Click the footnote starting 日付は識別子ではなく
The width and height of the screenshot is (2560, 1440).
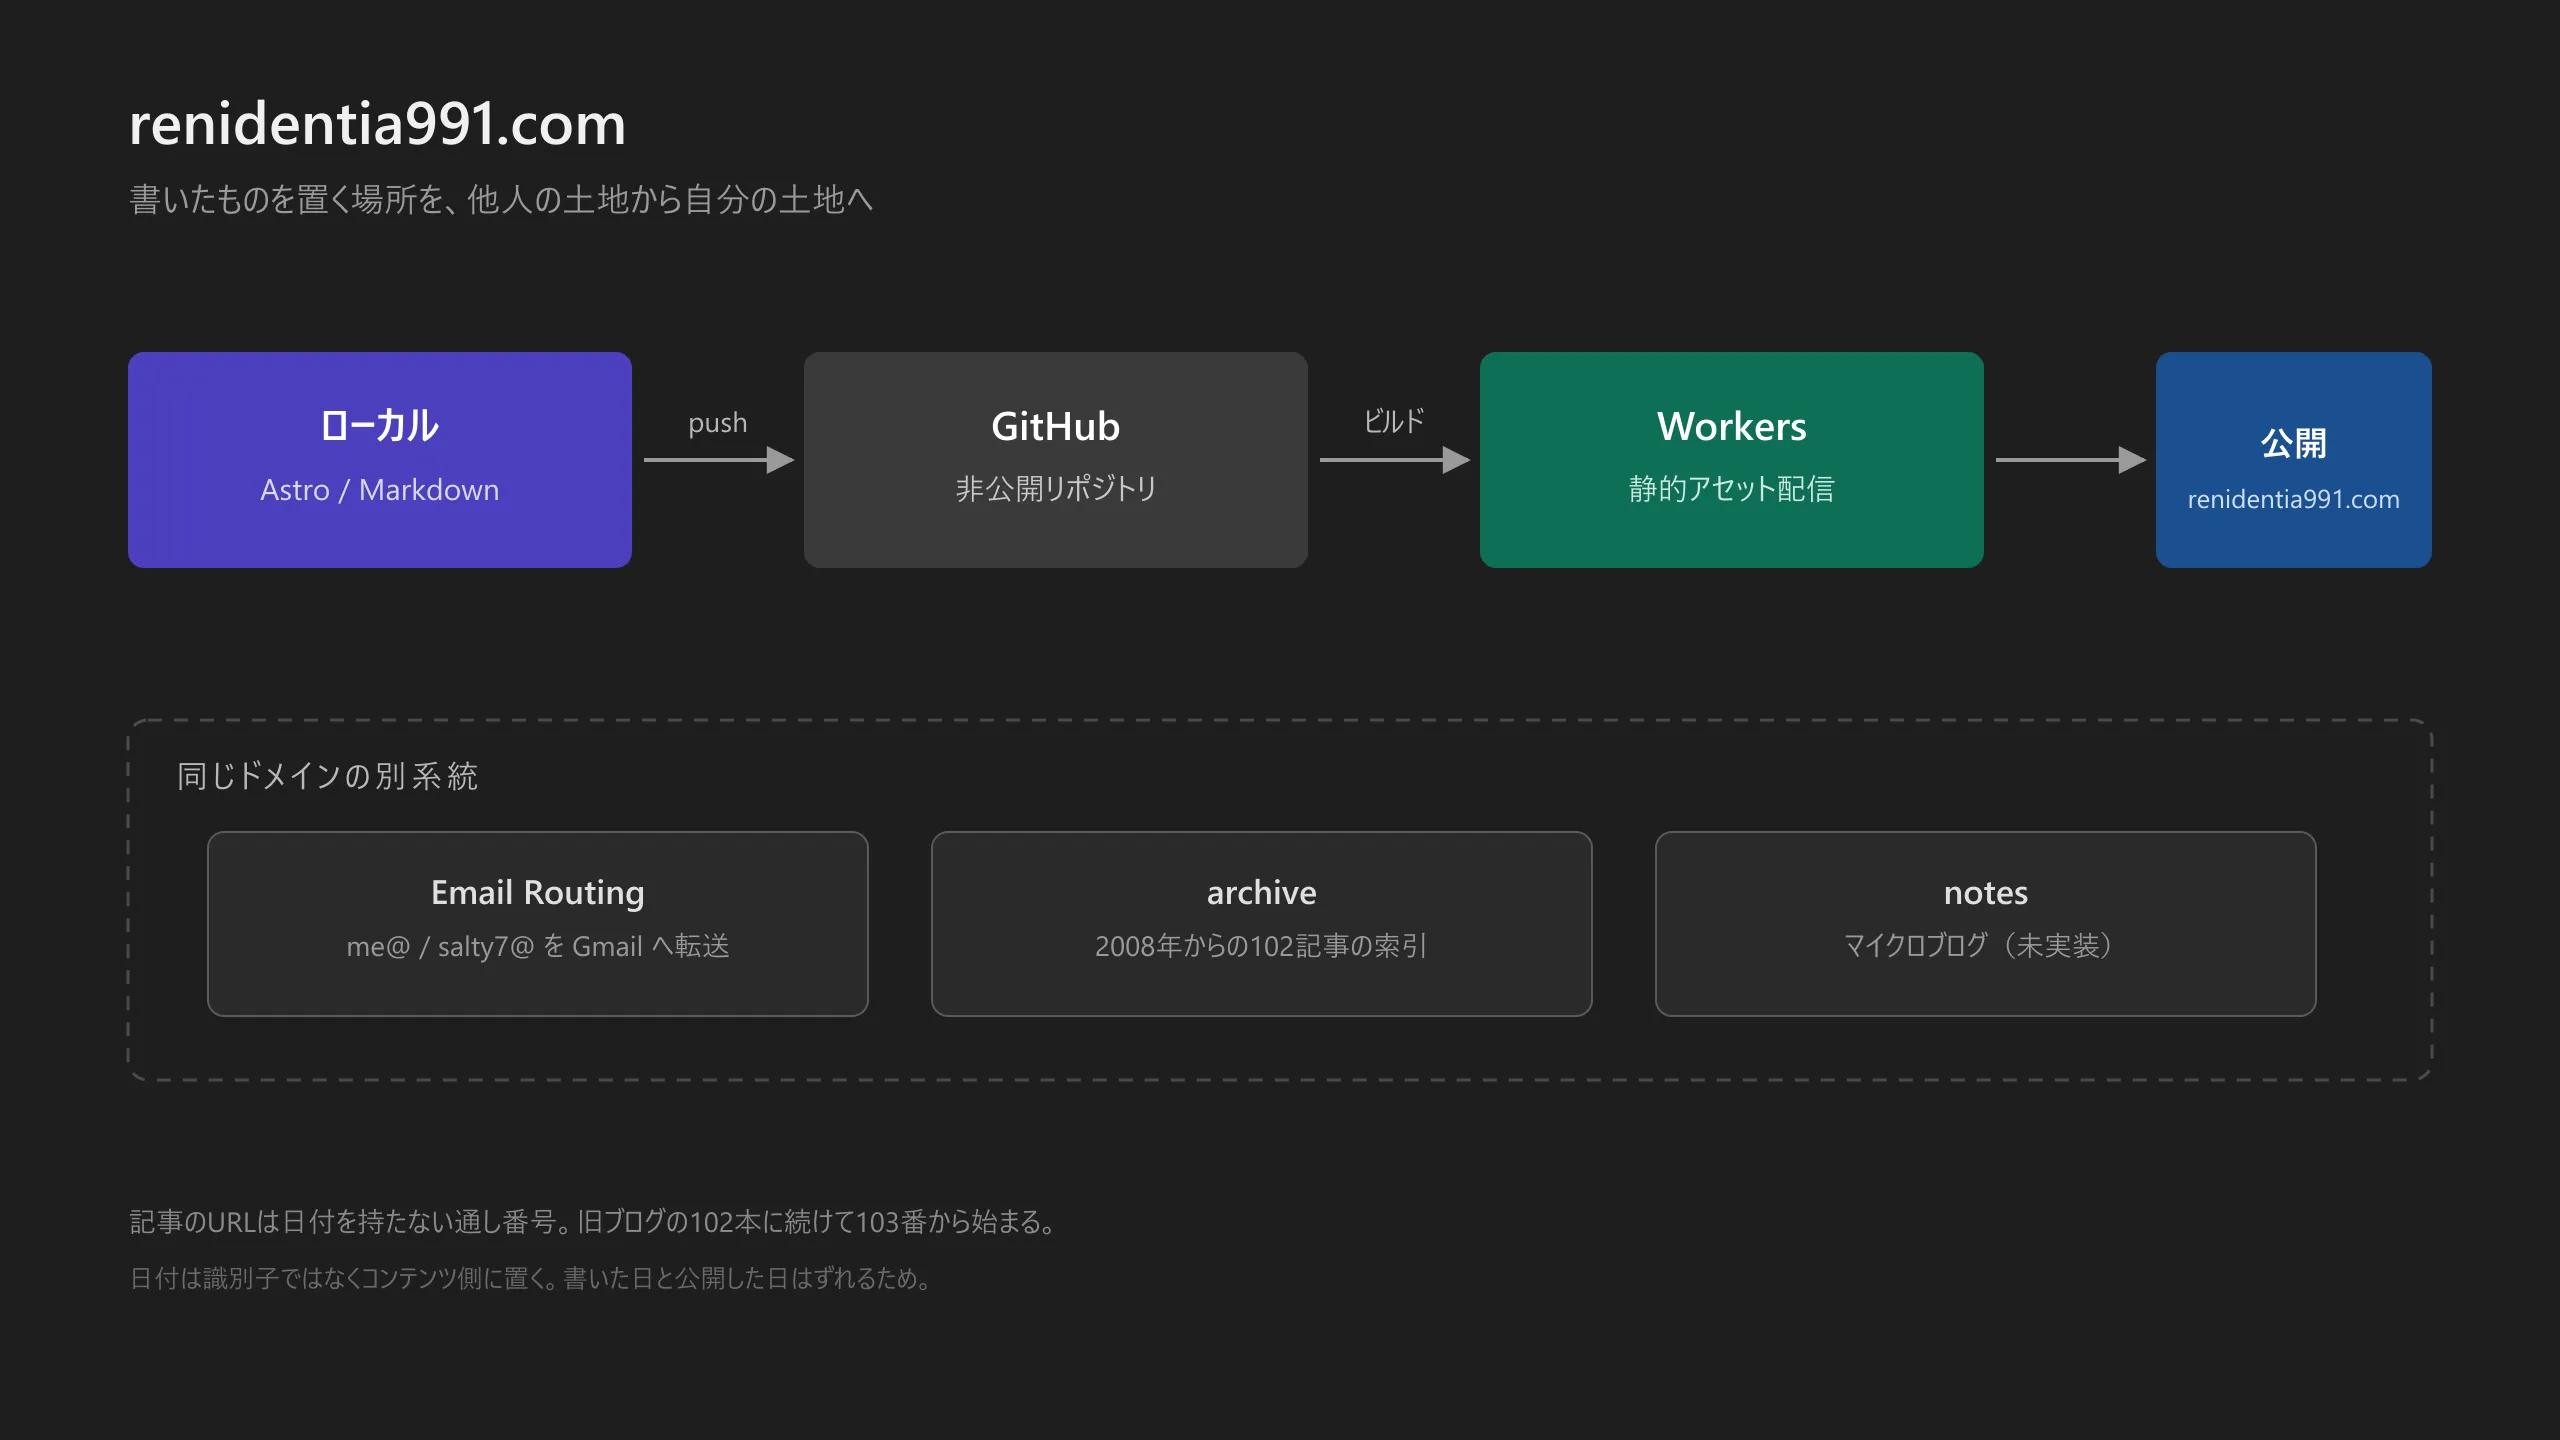533,1278
